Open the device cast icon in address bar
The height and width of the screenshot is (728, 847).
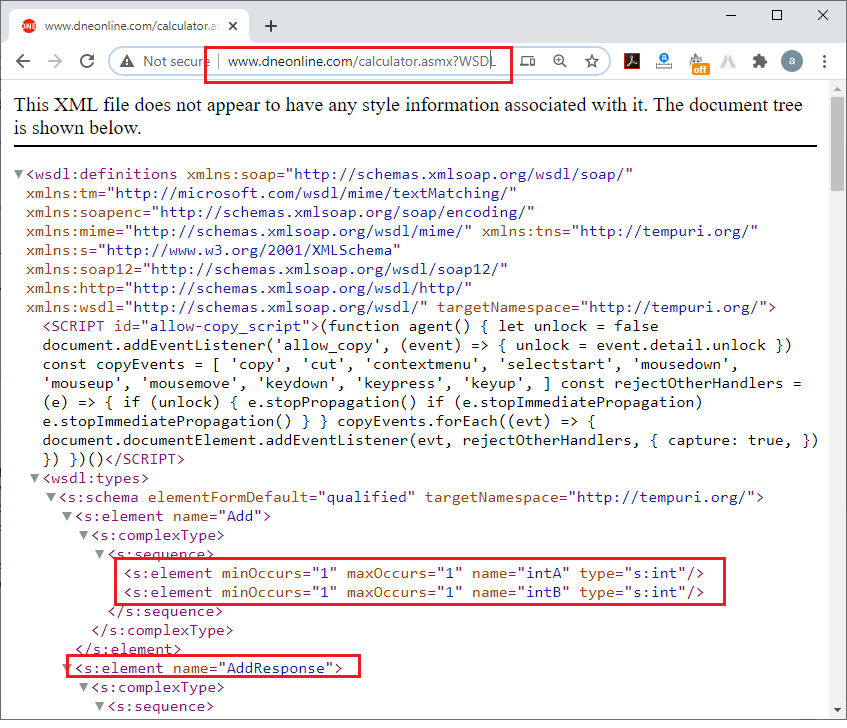pos(527,61)
